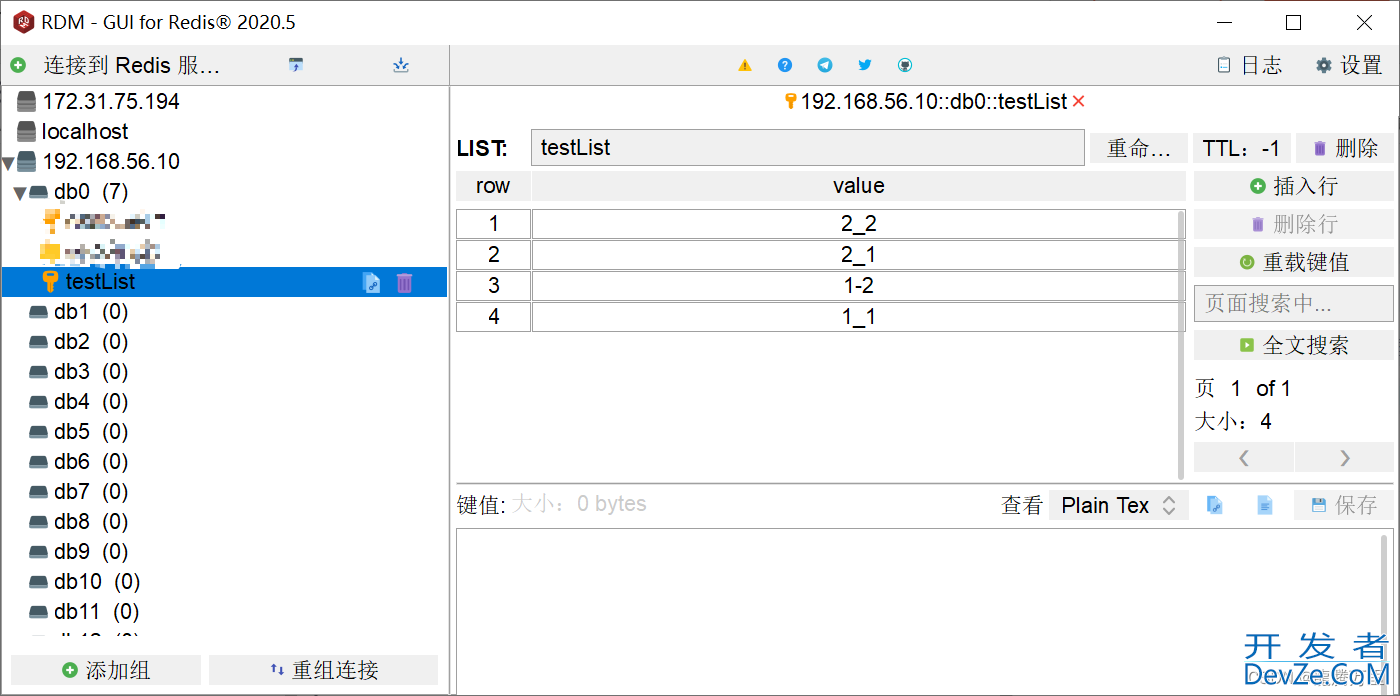
Task: Open database db6 (0)
Action: pos(90,462)
